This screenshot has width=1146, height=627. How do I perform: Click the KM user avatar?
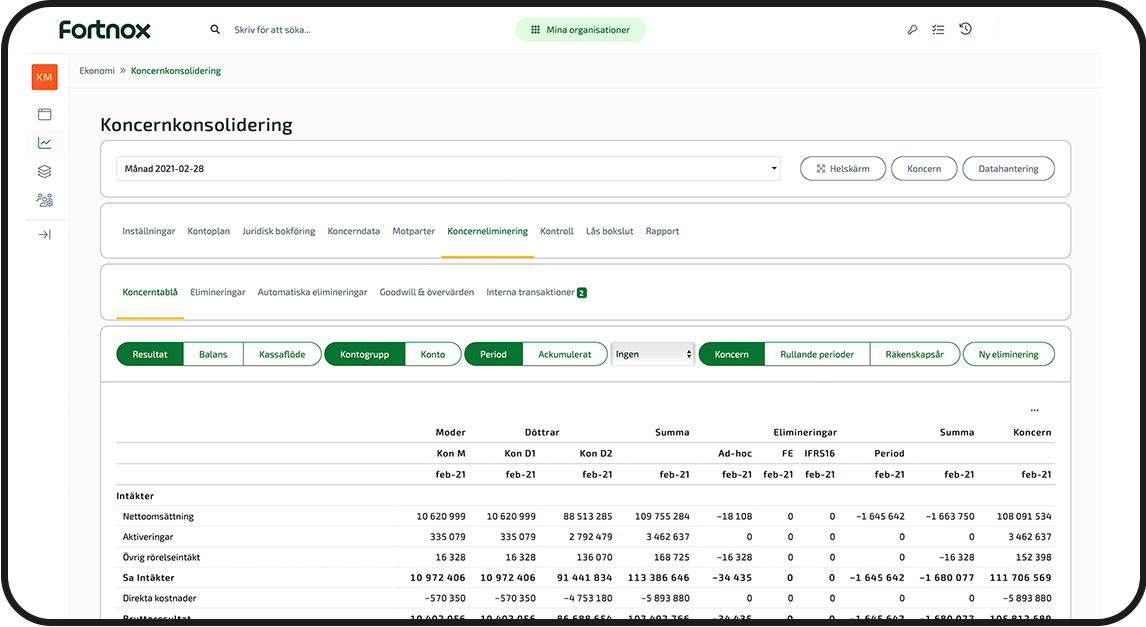(44, 77)
